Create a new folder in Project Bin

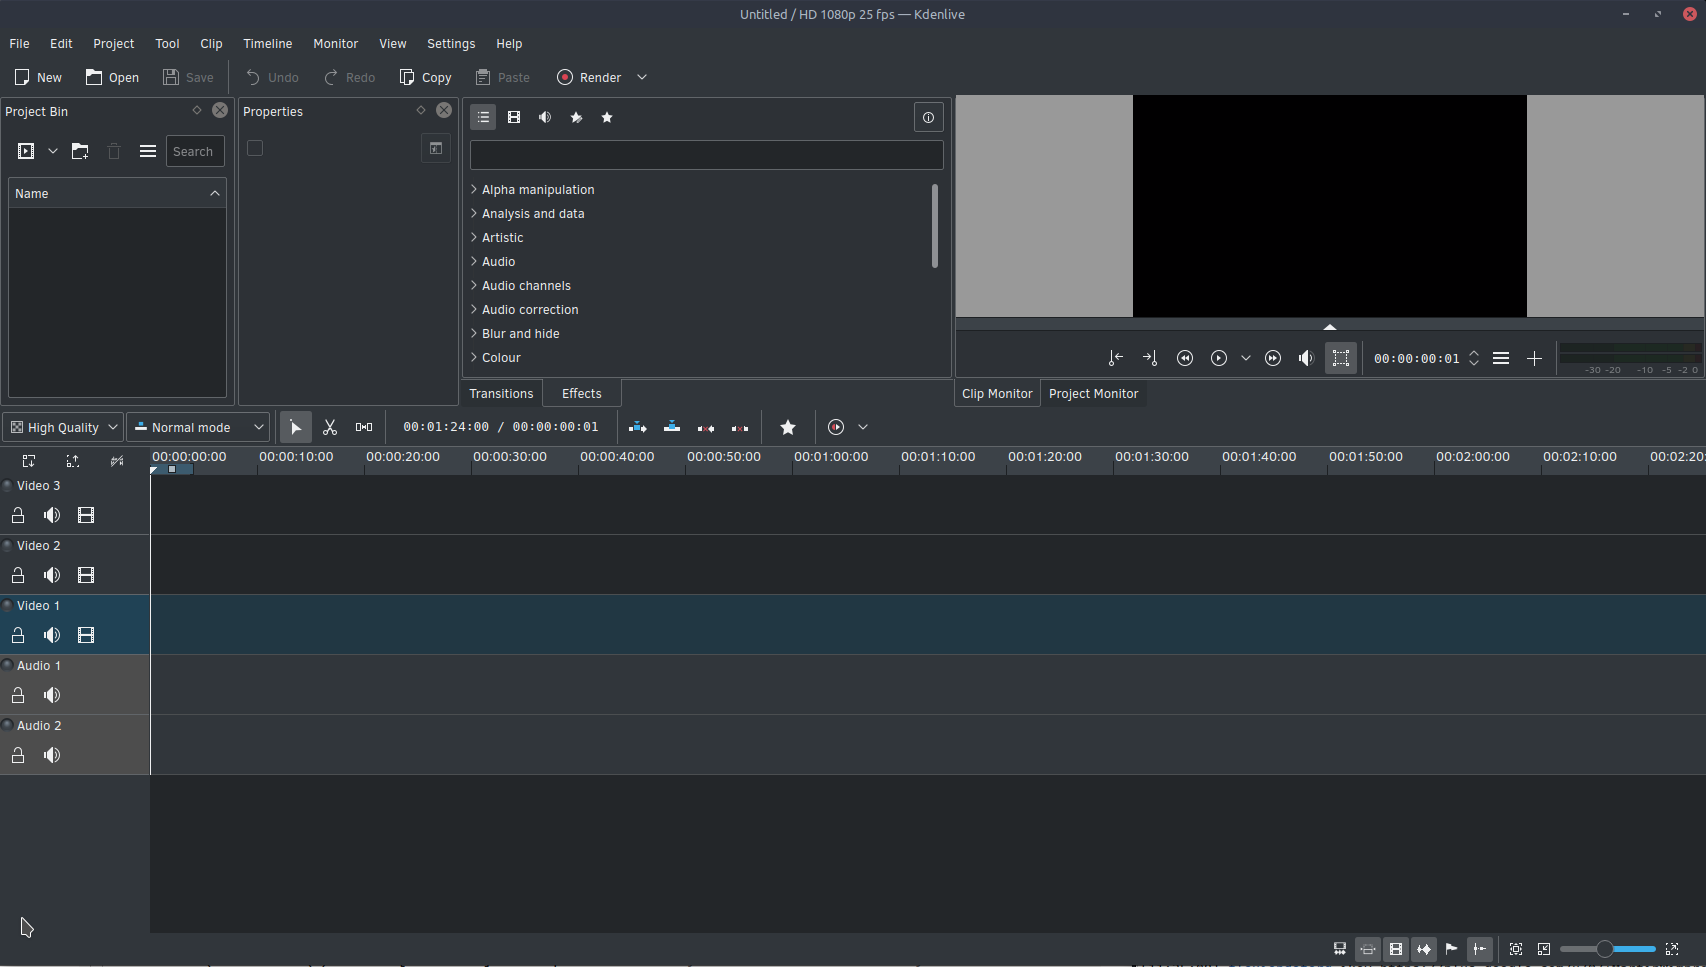click(x=80, y=151)
